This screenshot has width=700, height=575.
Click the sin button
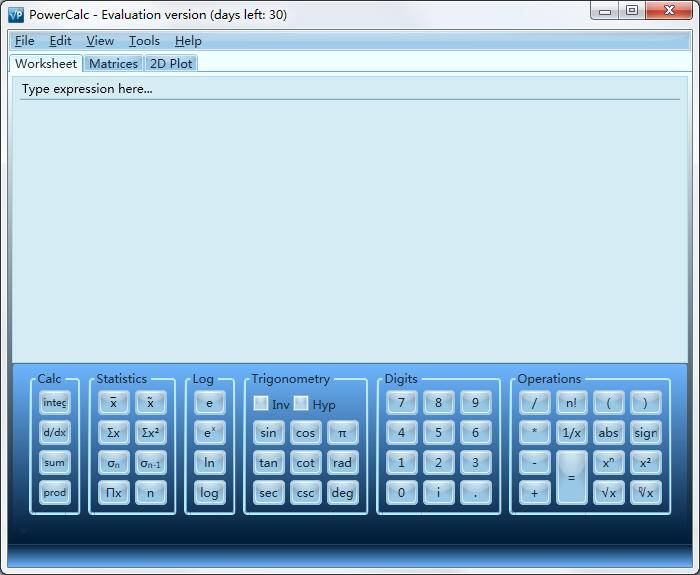268,433
